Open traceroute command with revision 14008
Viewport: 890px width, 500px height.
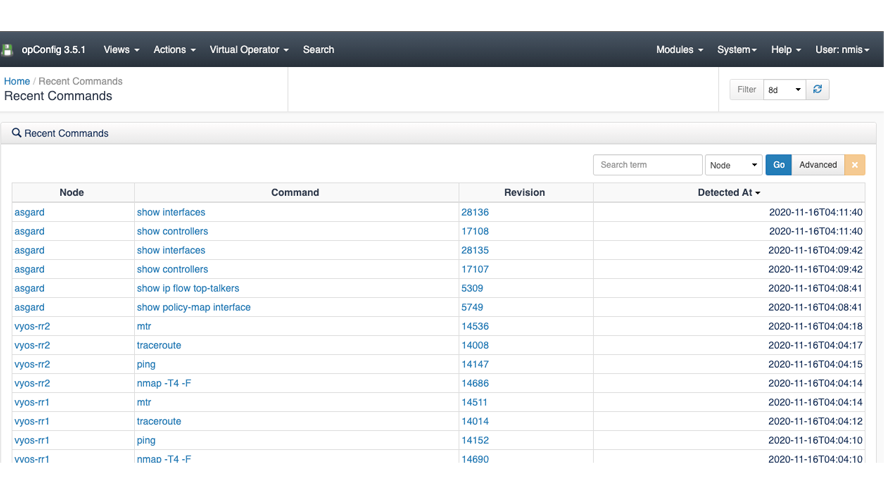(159, 345)
